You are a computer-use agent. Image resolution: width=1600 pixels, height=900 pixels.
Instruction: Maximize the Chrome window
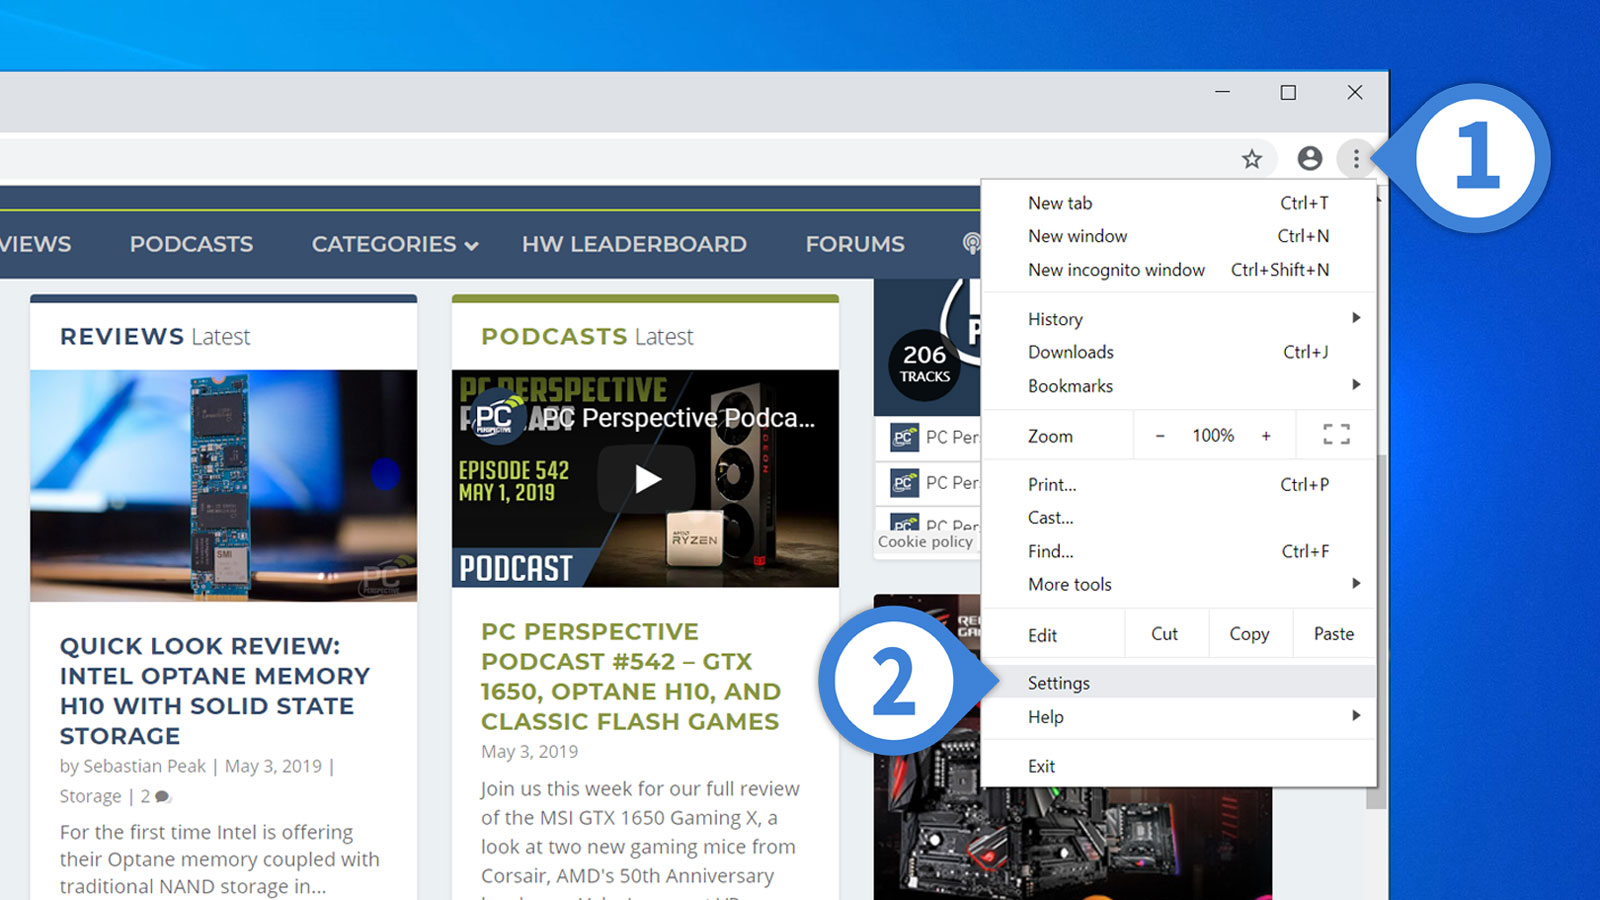coord(1288,92)
